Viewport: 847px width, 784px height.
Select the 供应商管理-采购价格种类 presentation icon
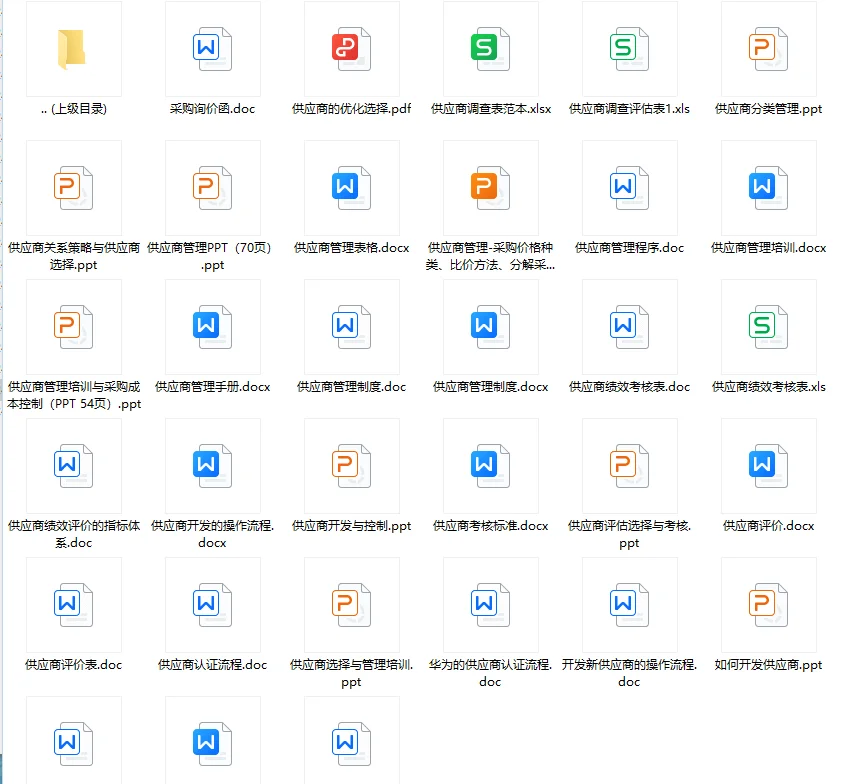490,187
